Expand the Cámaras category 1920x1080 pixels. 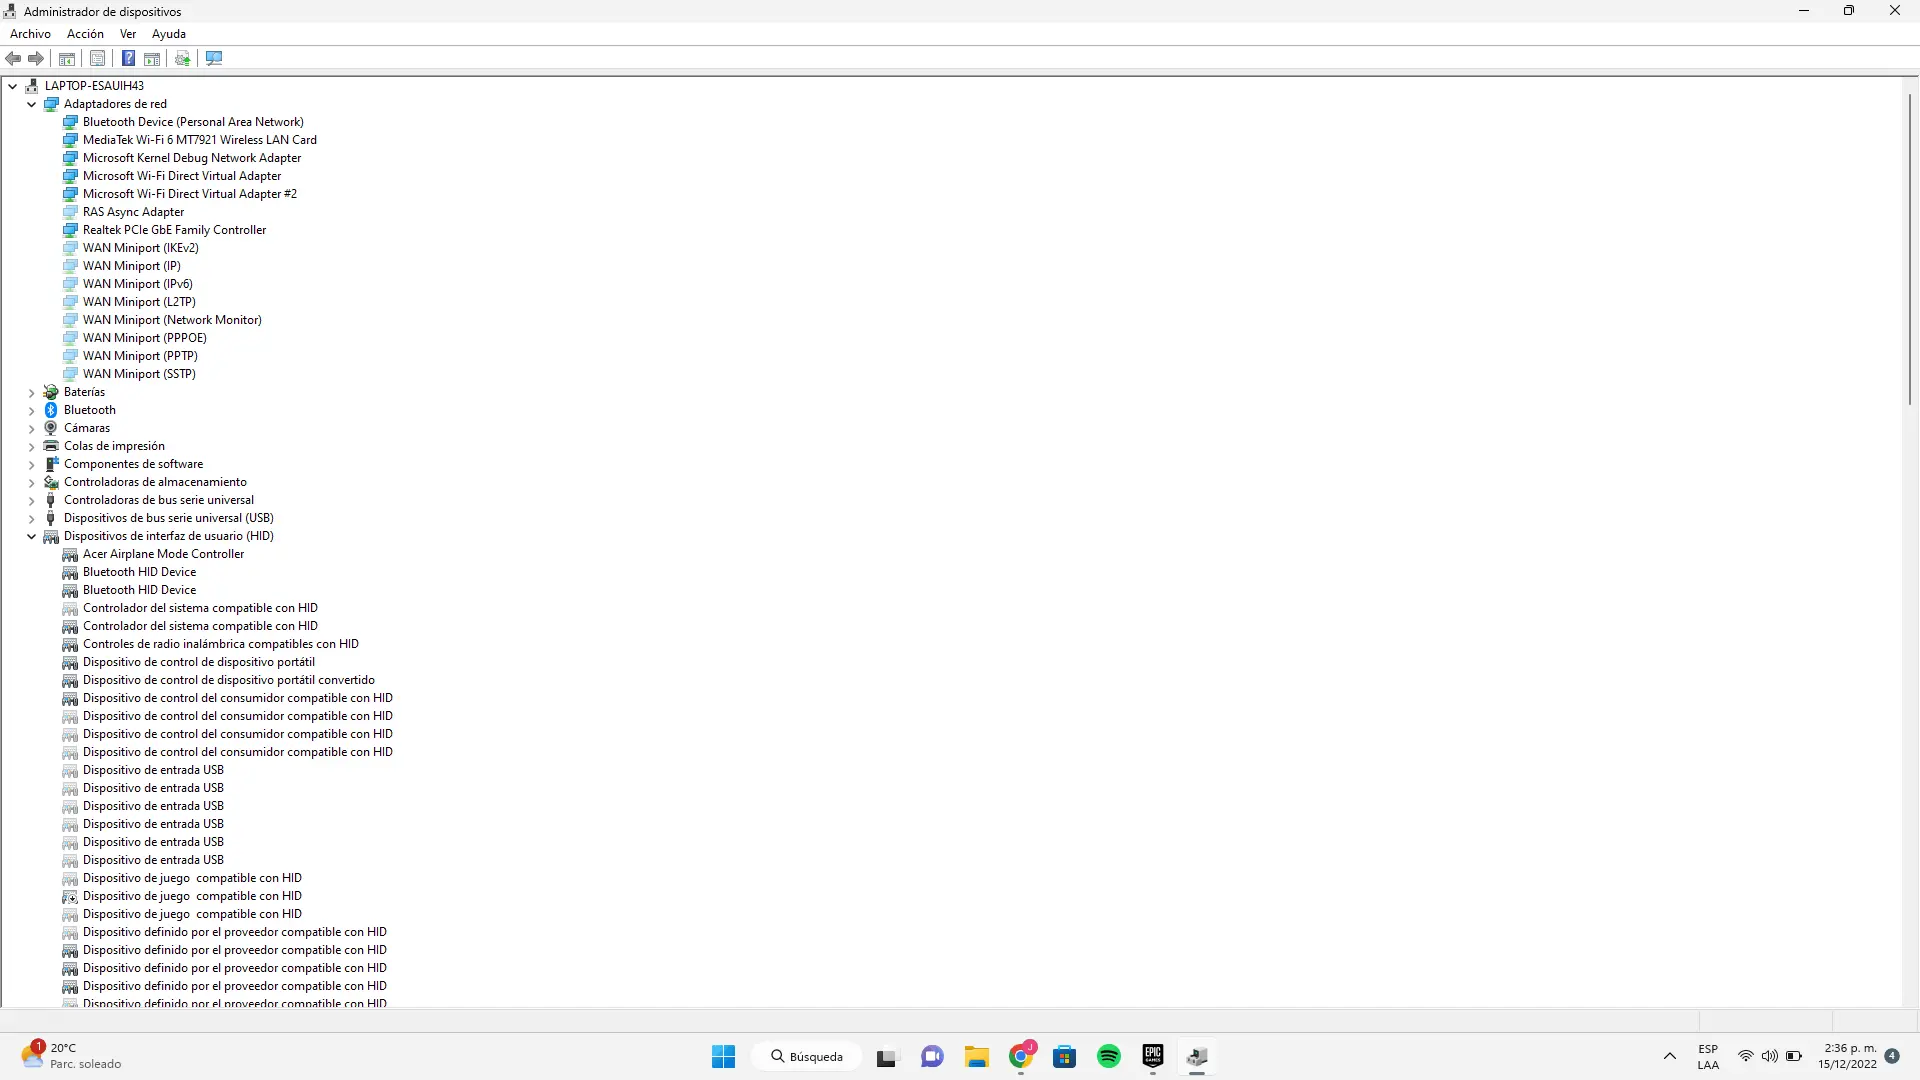pos(31,429)
